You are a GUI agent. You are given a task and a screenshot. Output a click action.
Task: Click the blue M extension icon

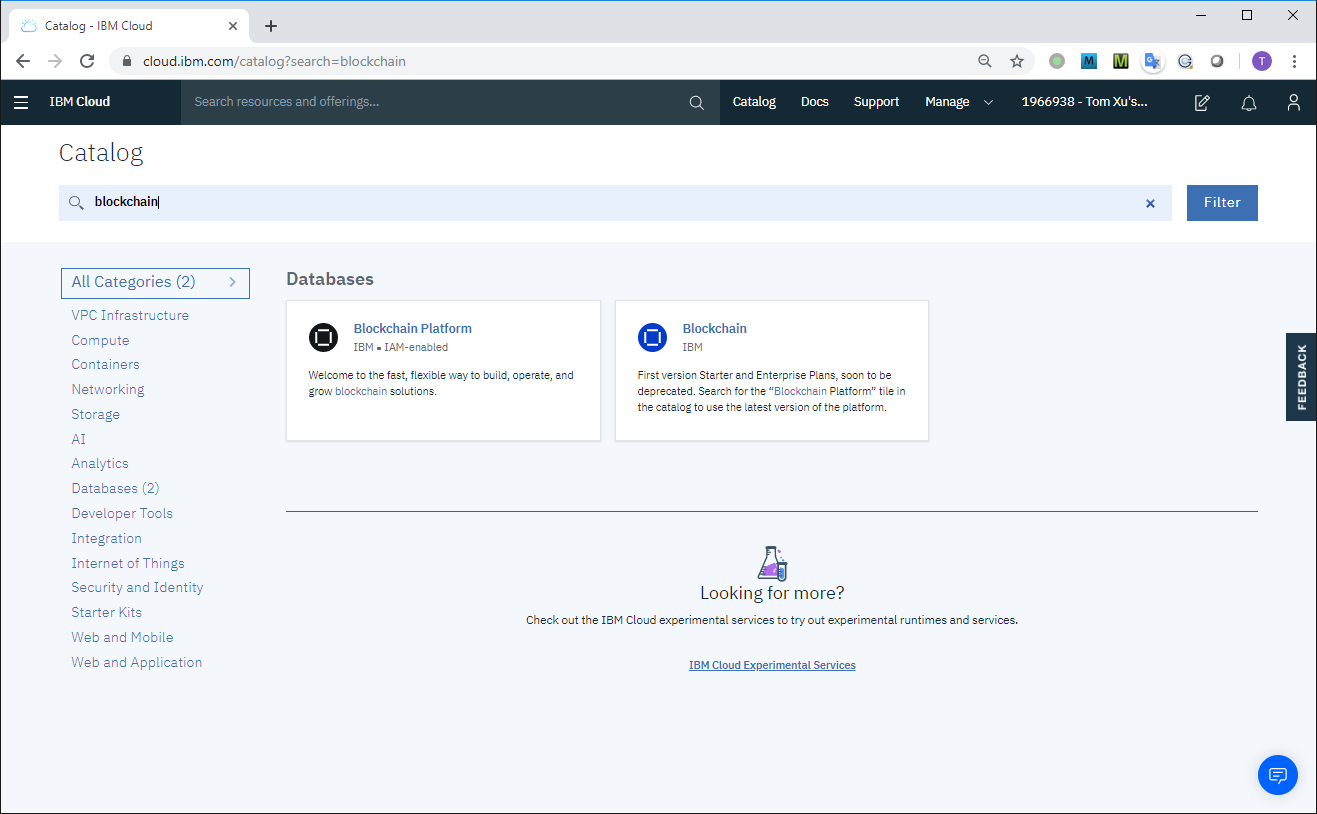coord(1089,61)
